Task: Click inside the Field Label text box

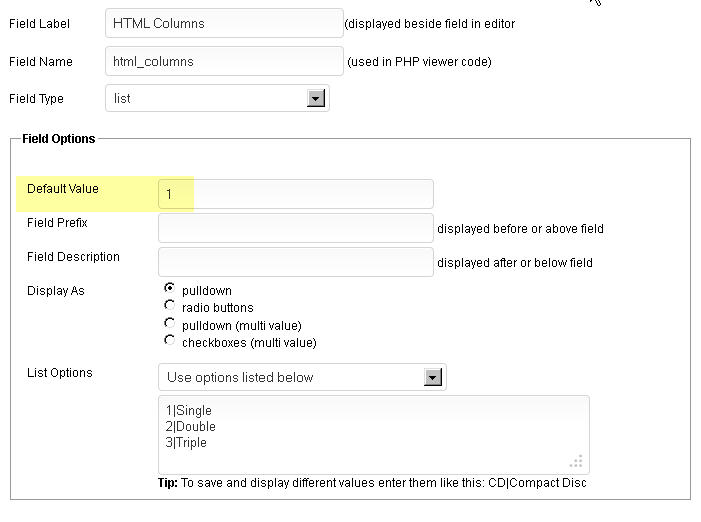Action: 223,23
